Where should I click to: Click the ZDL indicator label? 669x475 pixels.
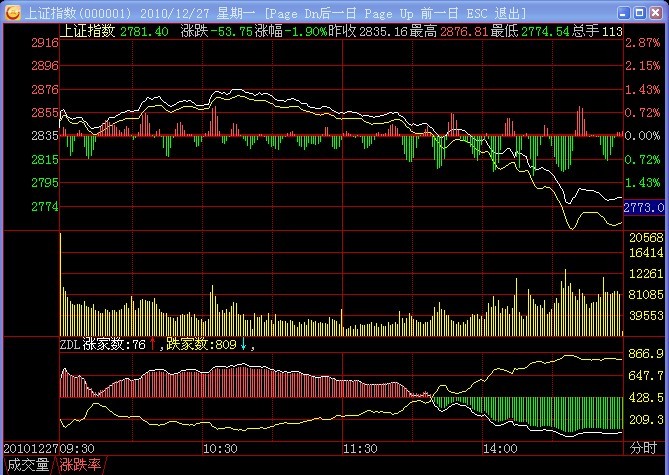point(70,344)
